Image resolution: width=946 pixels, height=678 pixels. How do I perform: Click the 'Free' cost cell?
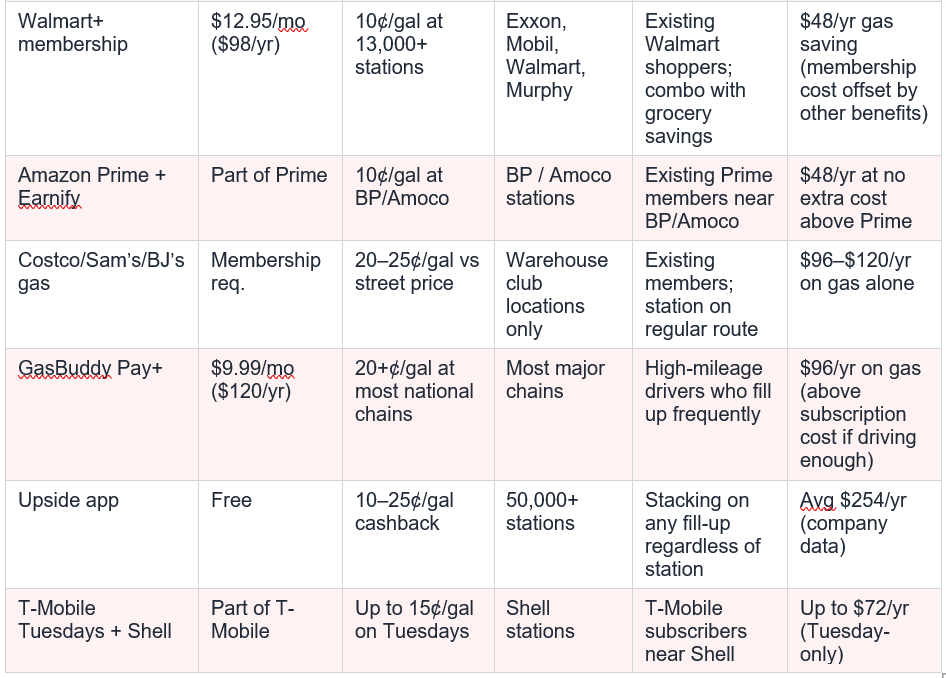pyautogui.click(x=270, y=534)
